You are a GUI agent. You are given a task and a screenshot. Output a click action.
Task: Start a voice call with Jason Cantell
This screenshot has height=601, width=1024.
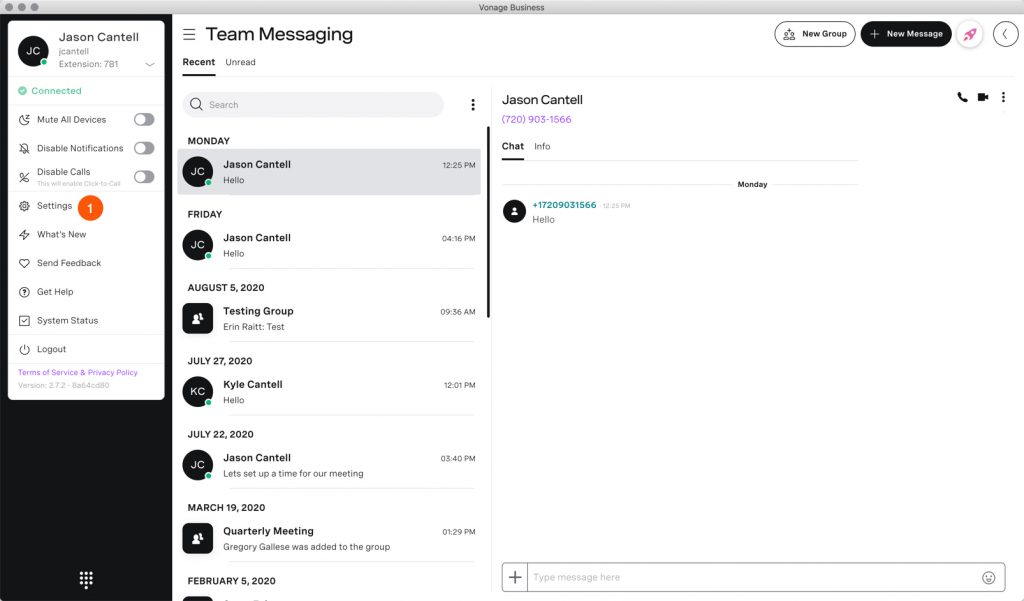point(962,97)
